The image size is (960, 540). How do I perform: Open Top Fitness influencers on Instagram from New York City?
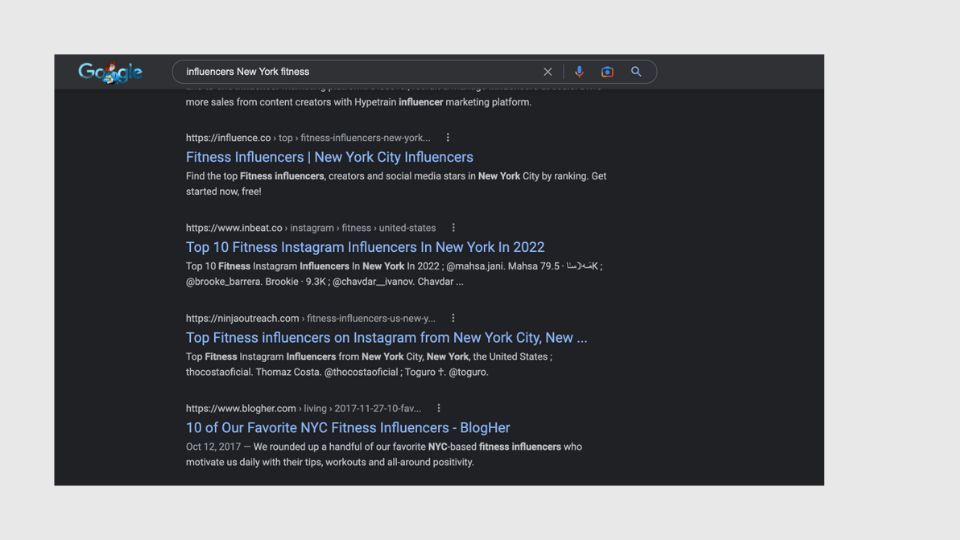[386, 337]
